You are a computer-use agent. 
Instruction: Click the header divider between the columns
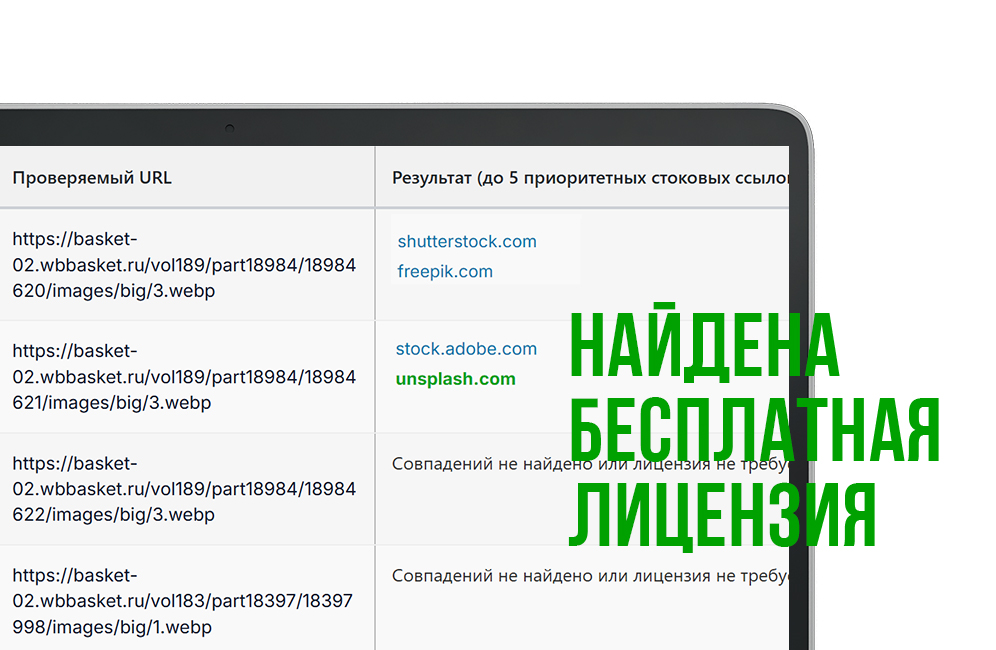pyautogui.click(x=375, y=178)
